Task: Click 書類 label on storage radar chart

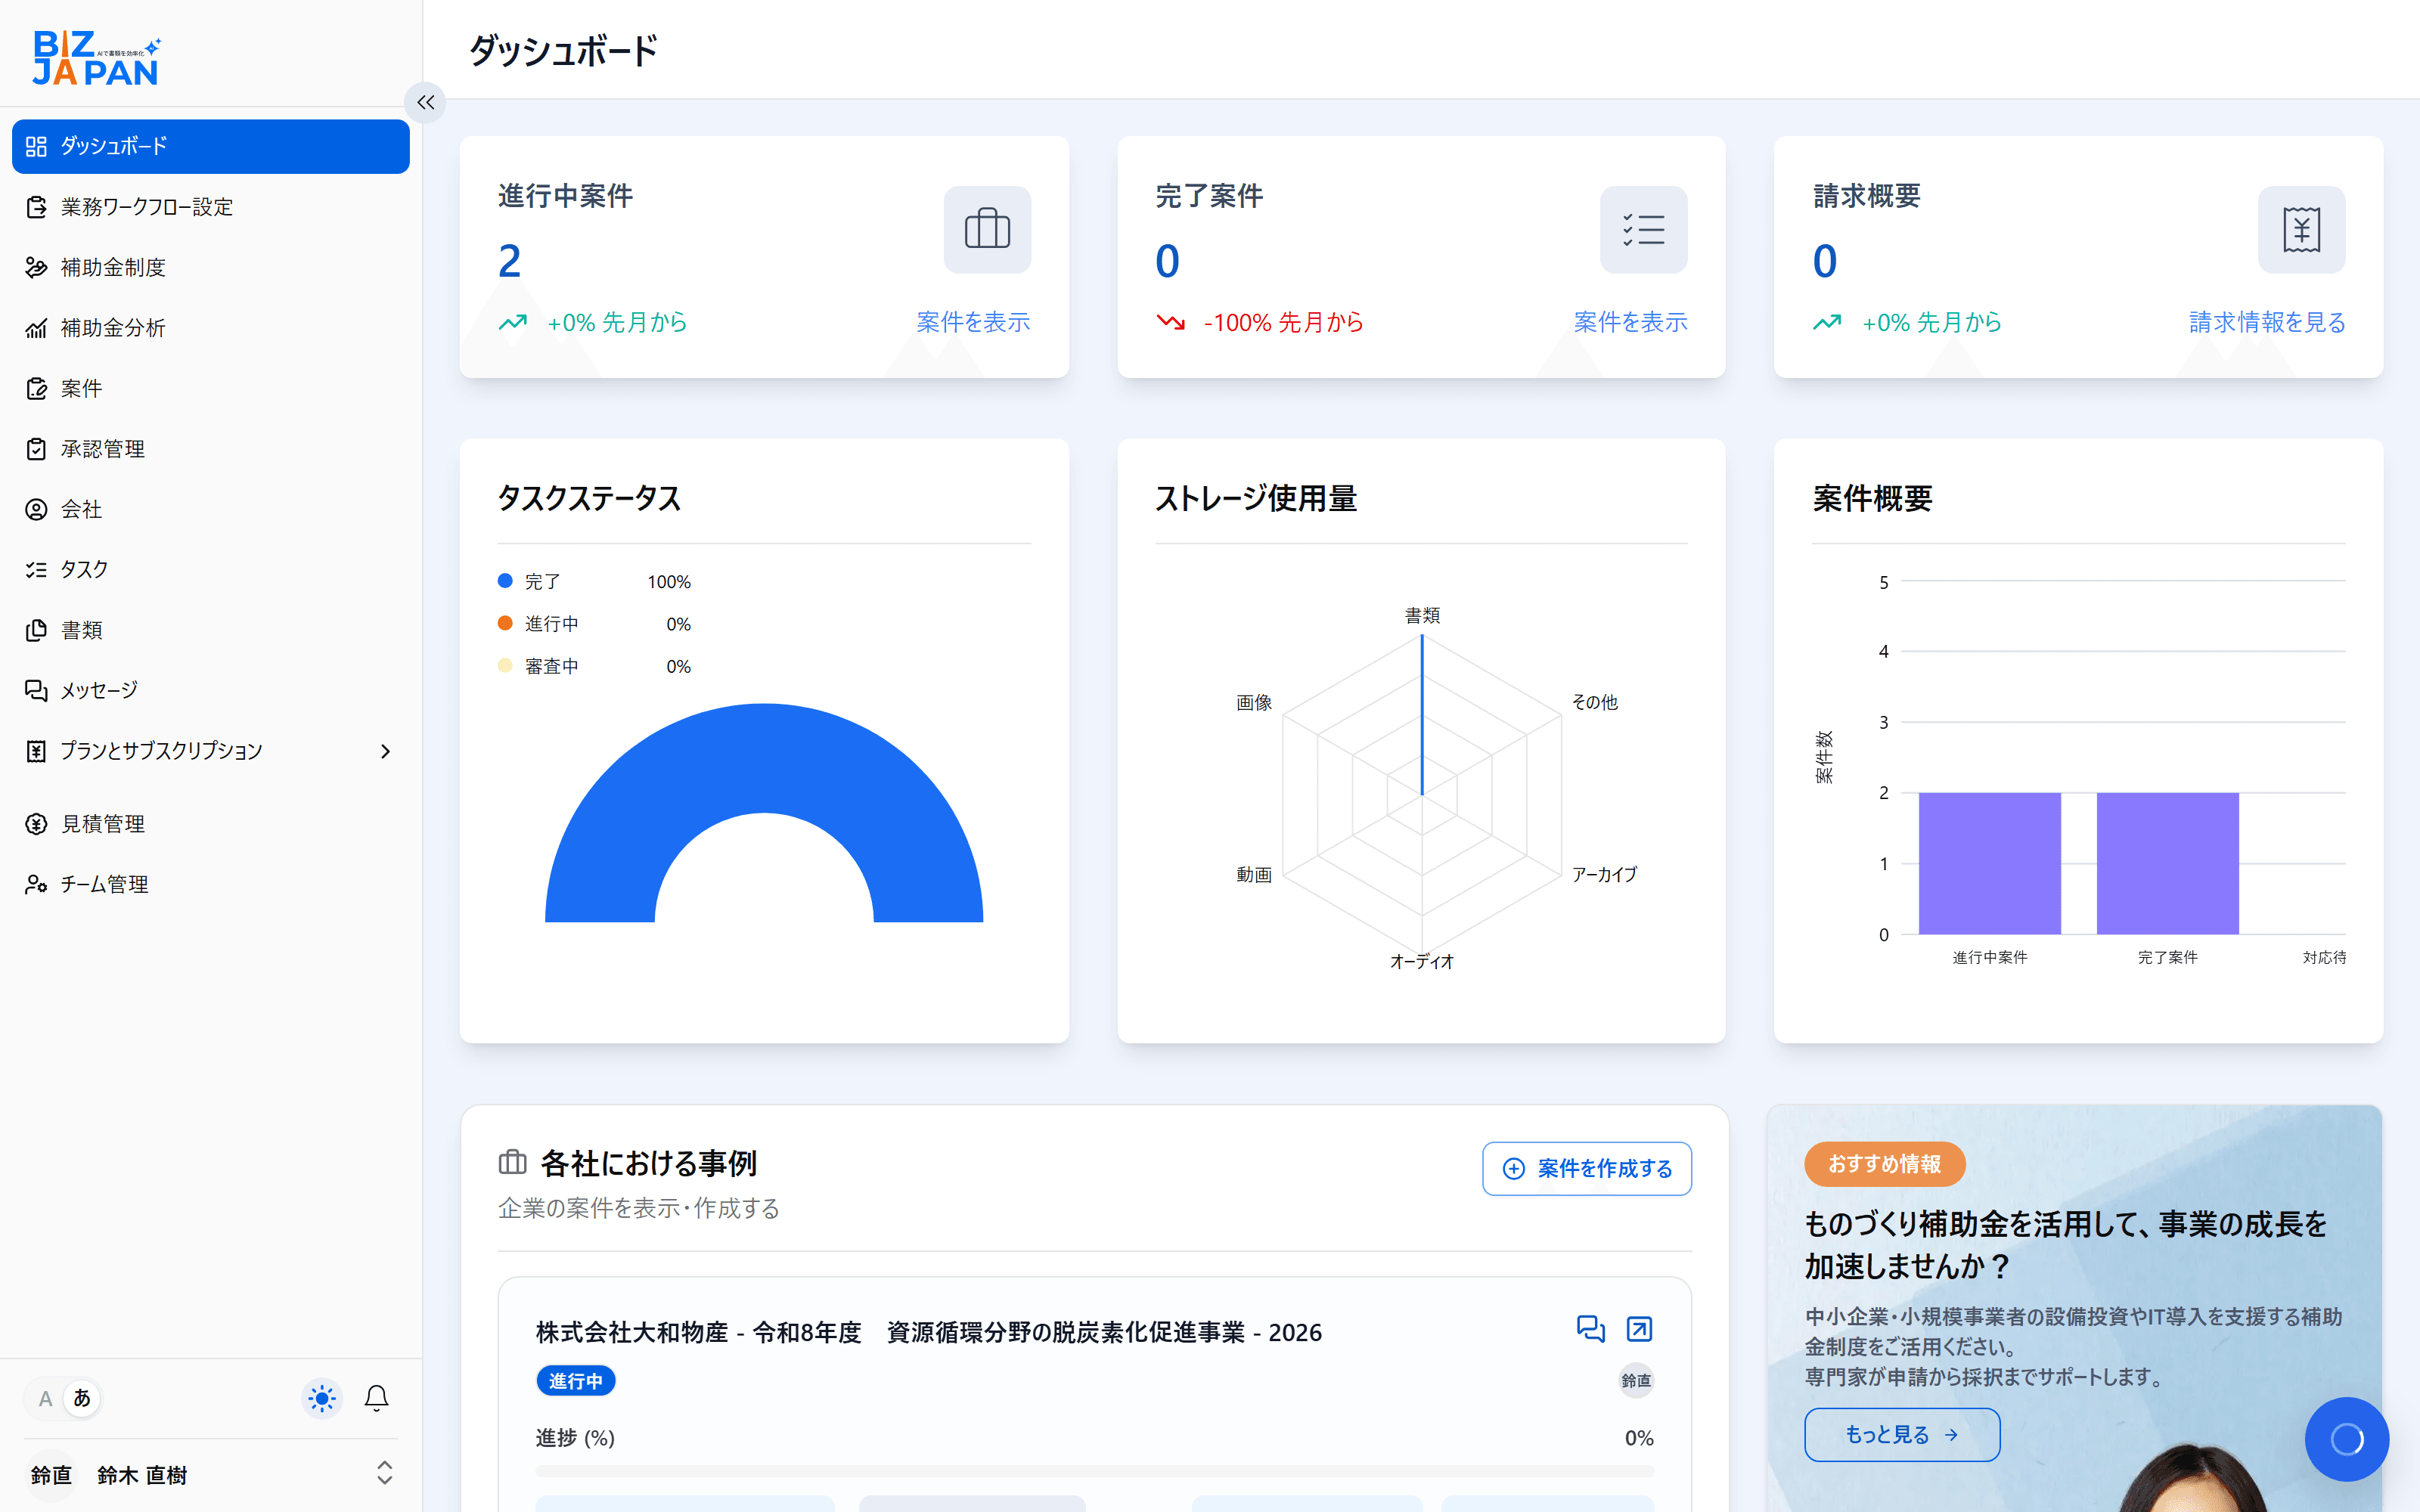Action: [1422, 615]
